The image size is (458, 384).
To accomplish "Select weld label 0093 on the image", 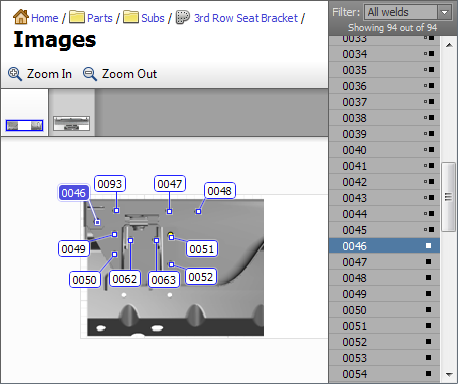I will [110, 184].
